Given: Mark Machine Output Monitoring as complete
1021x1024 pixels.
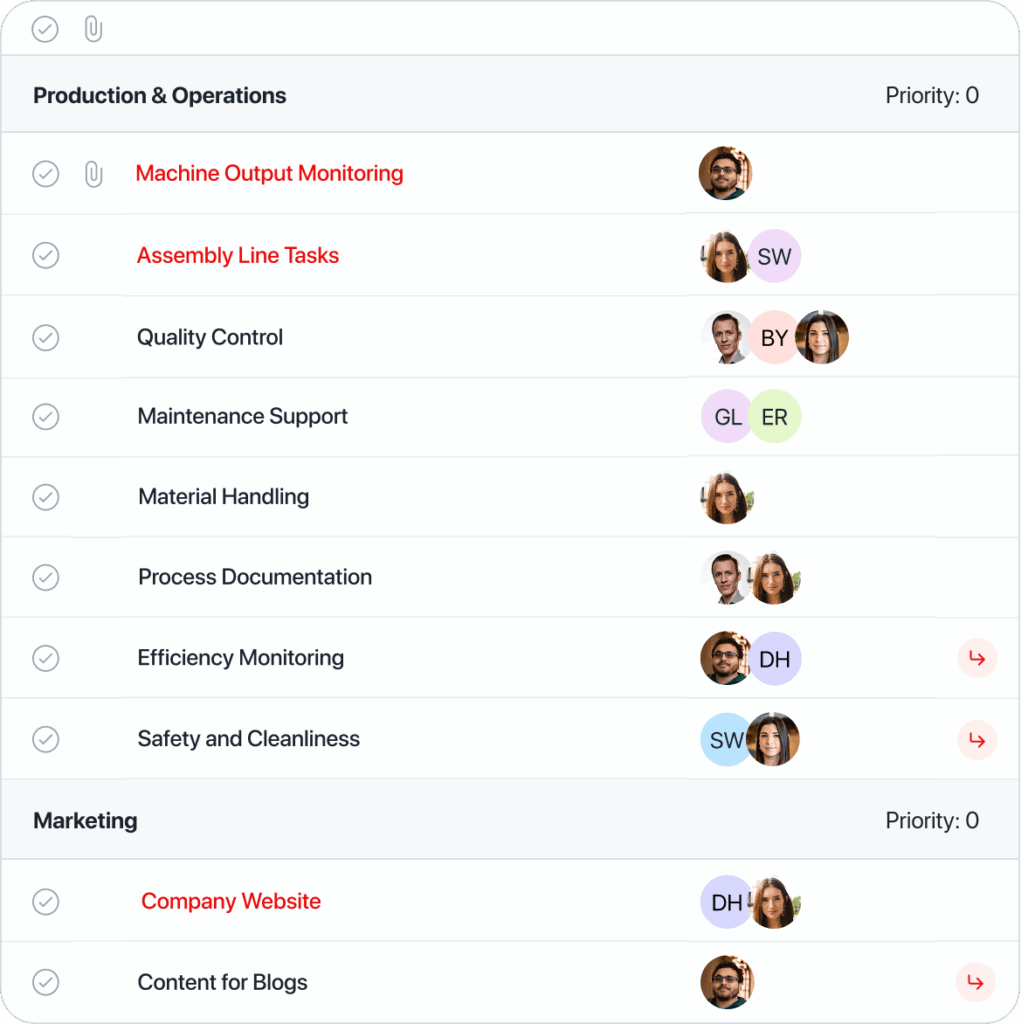Looking at the screenshot, I should (x=45, y=173).
